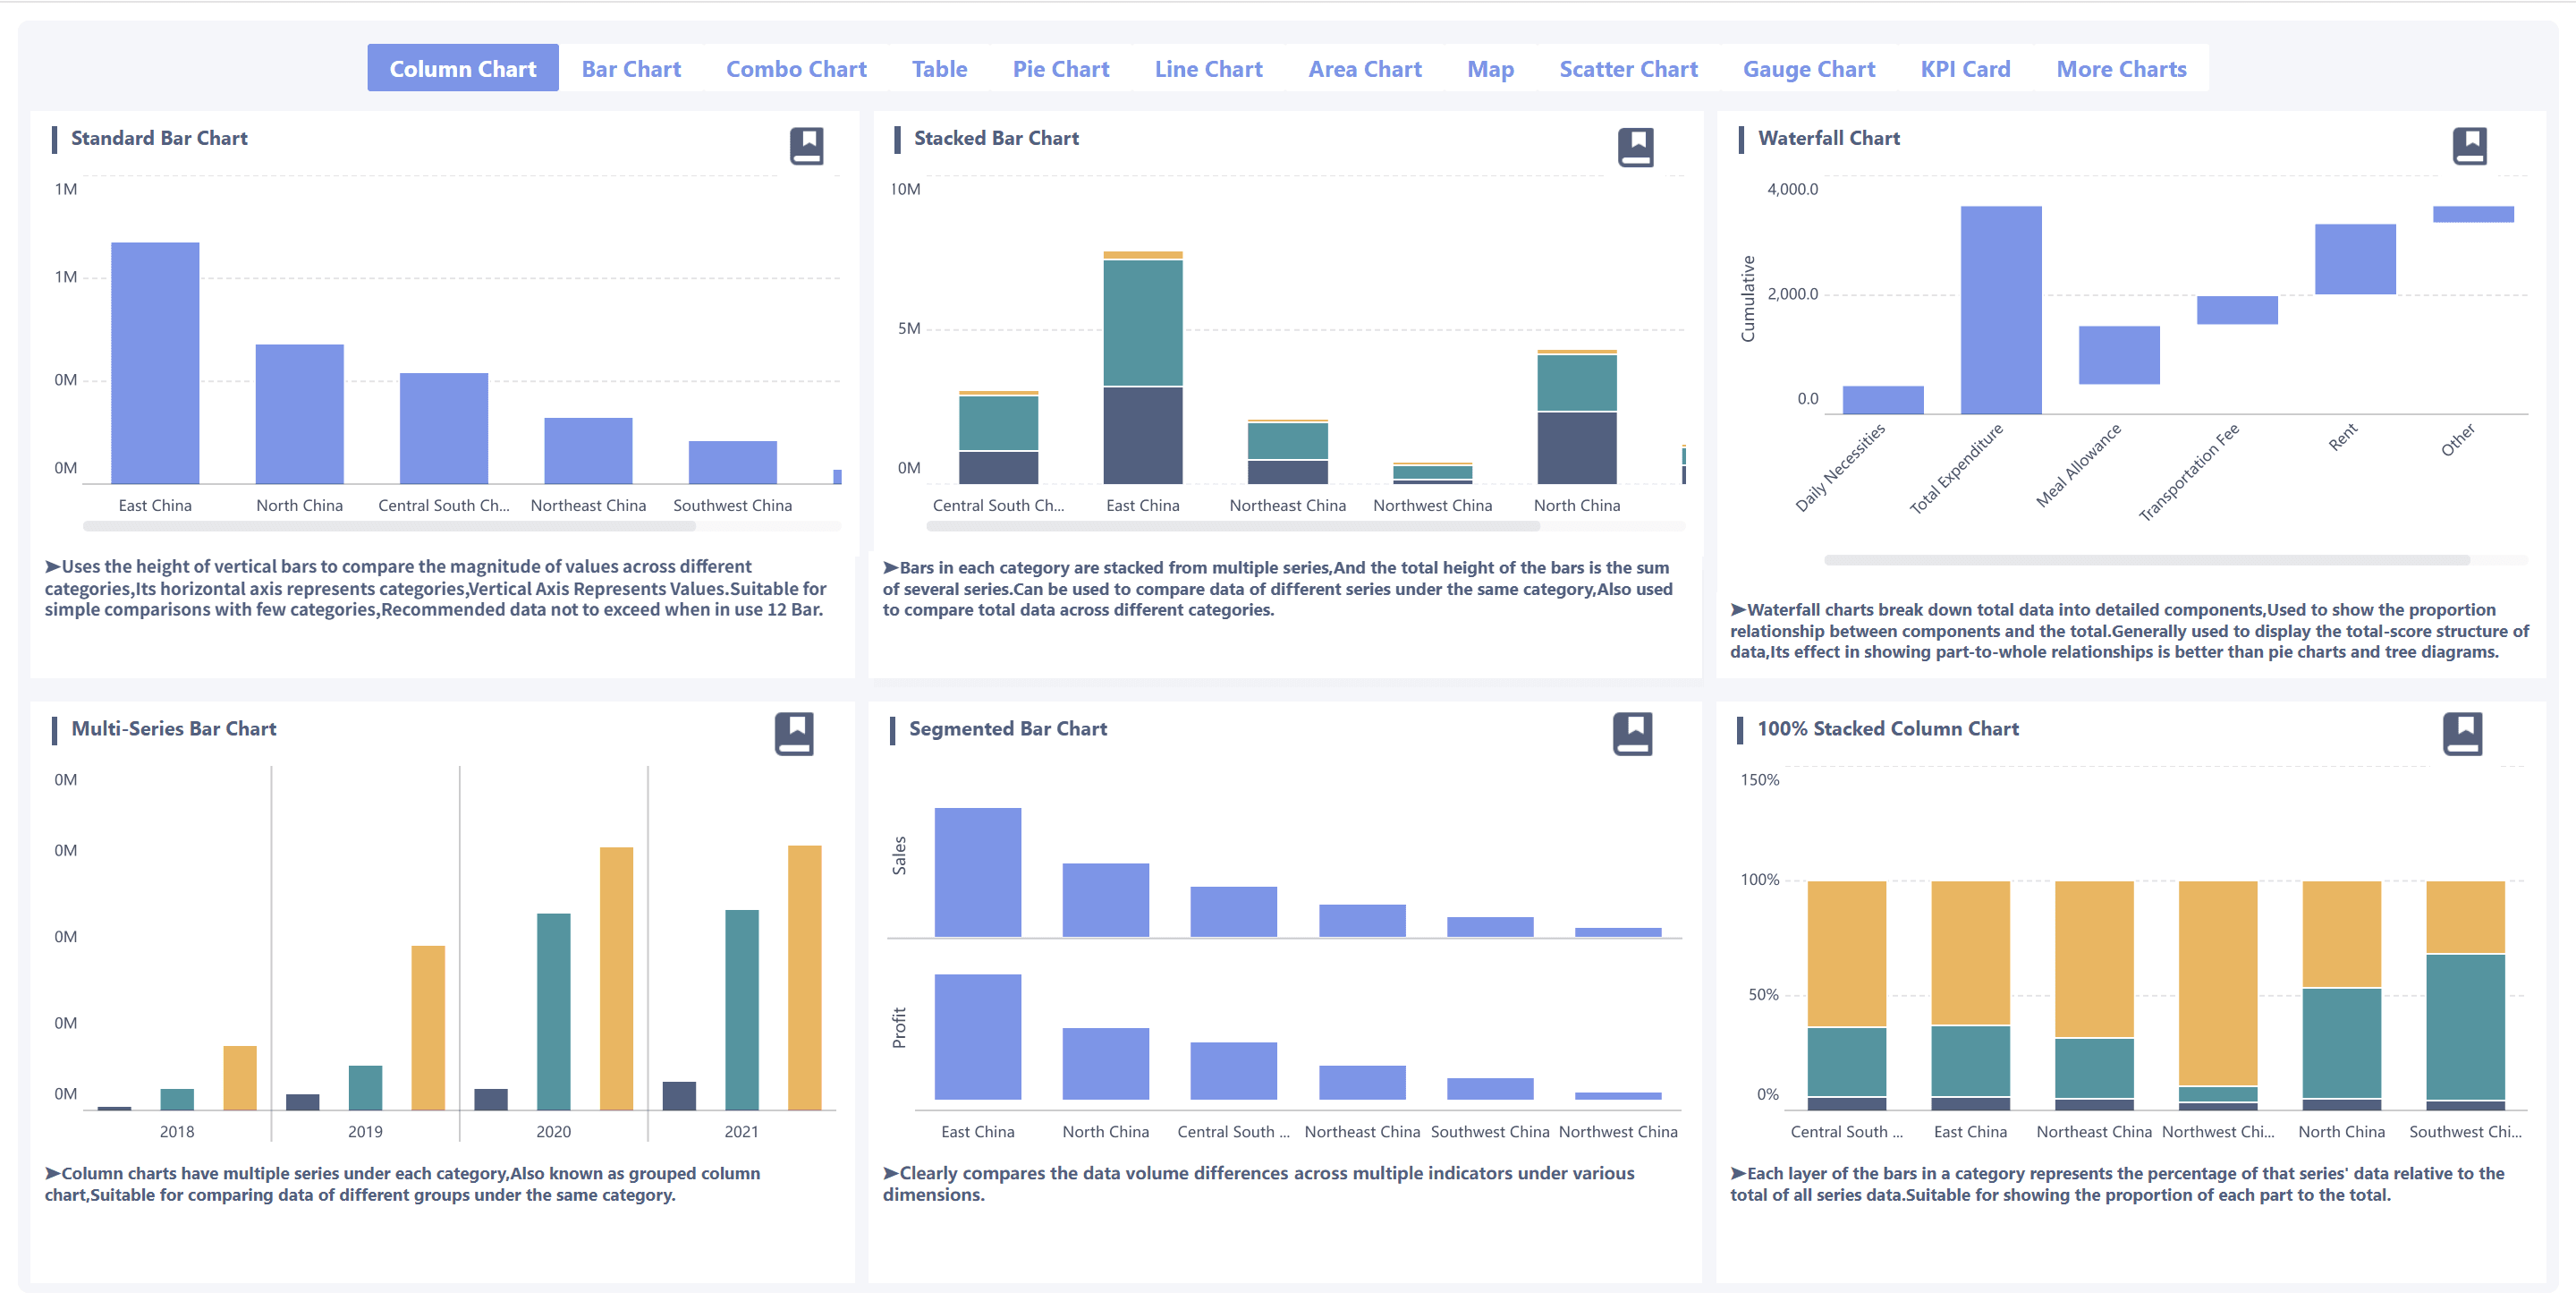The width and height of the screenshot is (2576, 1301).
Task: Switch to the KPI Card tab
Action: pyautogui.click(x=1965, y=68)
